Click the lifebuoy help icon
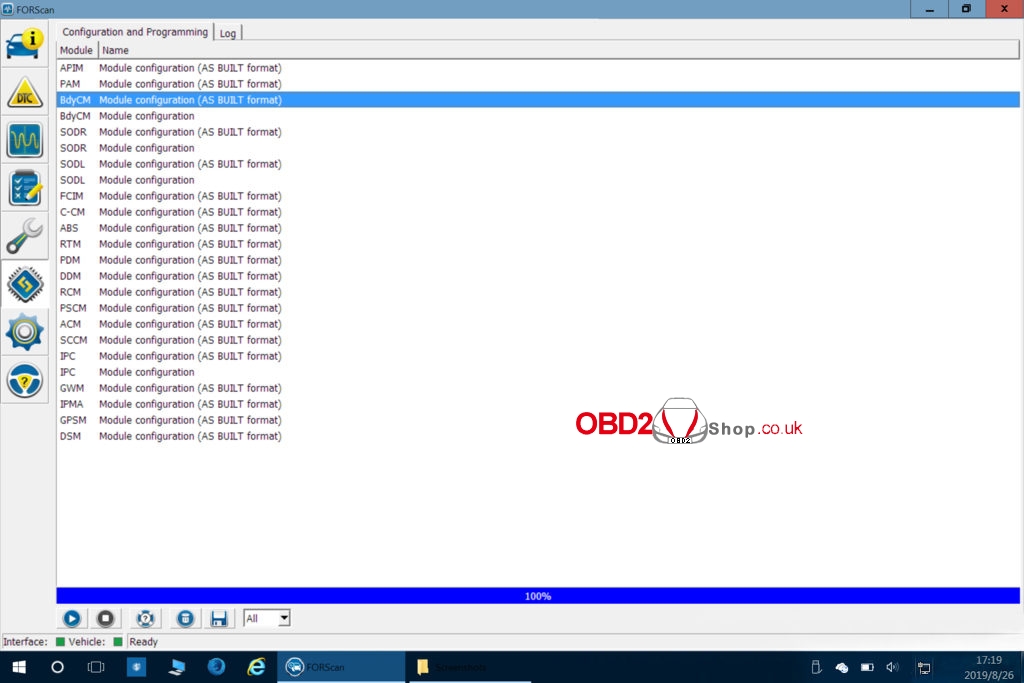Screen dimensions: 1024x683 click(x=147, y=619)
